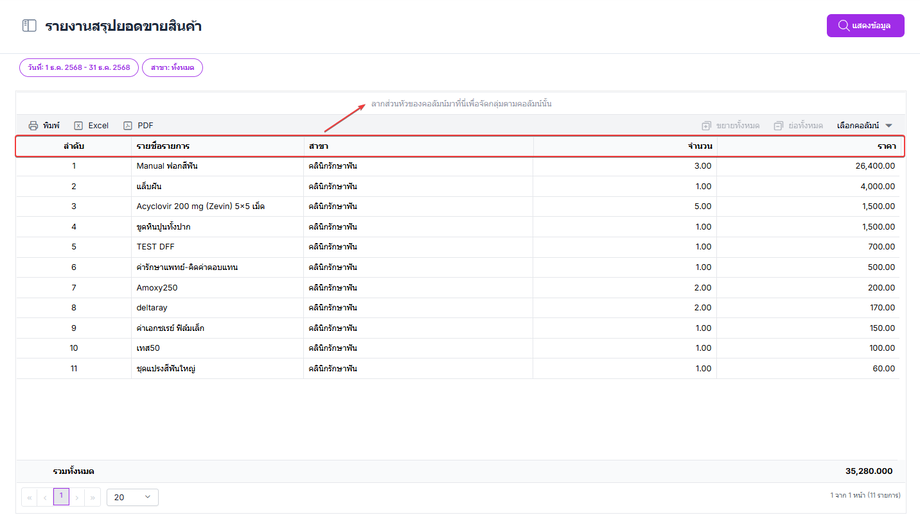
Task: Open the branch filter chip
Action: click(172, 67)
